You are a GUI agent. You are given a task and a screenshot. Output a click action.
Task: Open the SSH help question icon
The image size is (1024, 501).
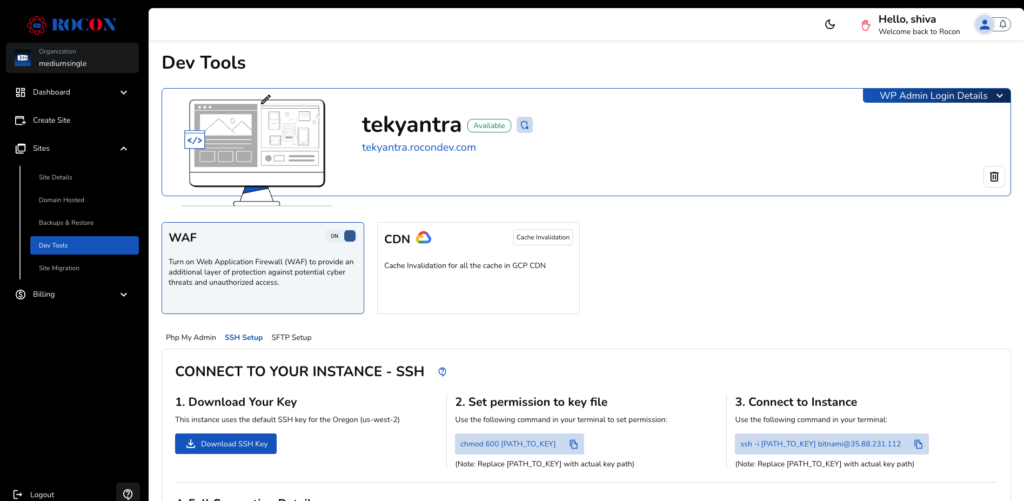point(442,372)
